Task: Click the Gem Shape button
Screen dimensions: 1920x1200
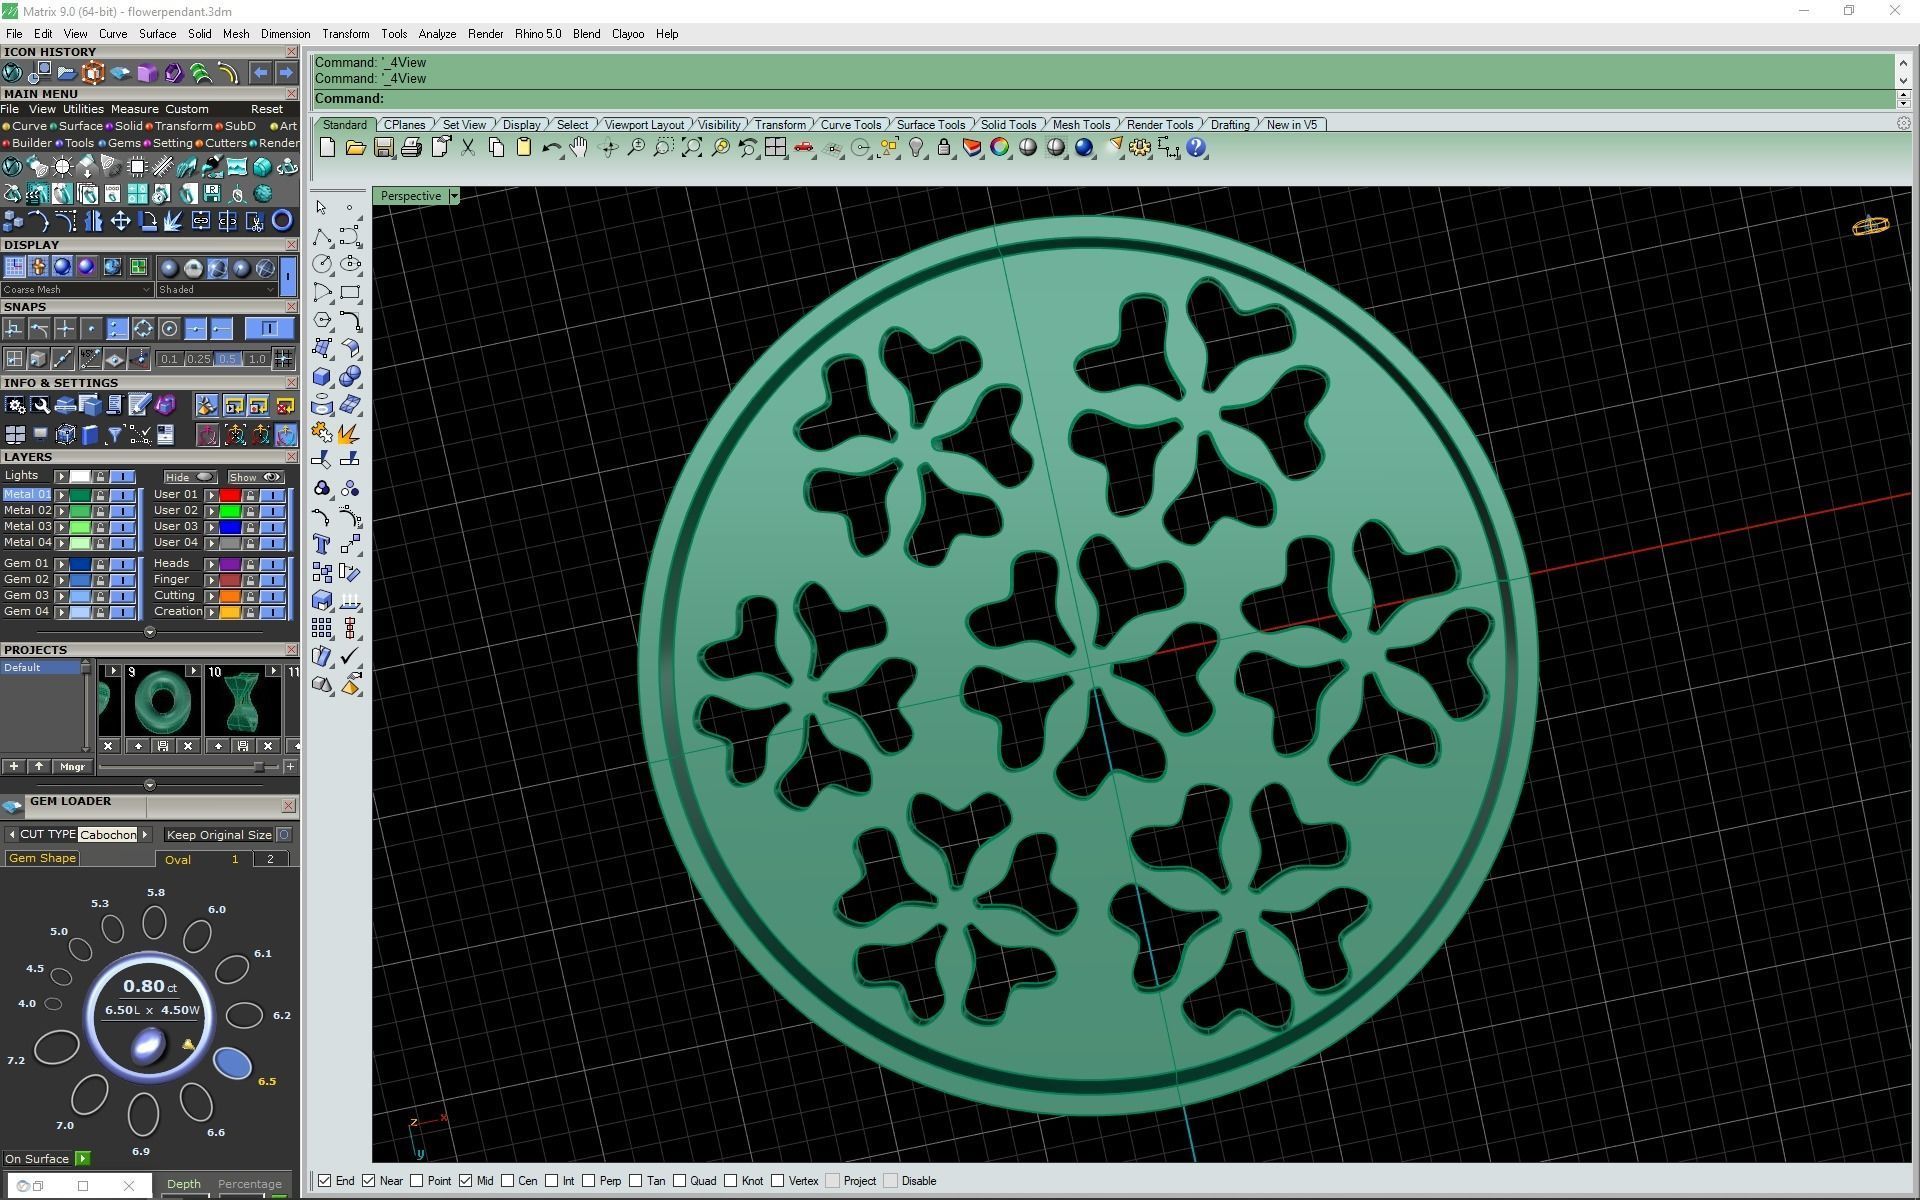Action: (x=42, y=858)
